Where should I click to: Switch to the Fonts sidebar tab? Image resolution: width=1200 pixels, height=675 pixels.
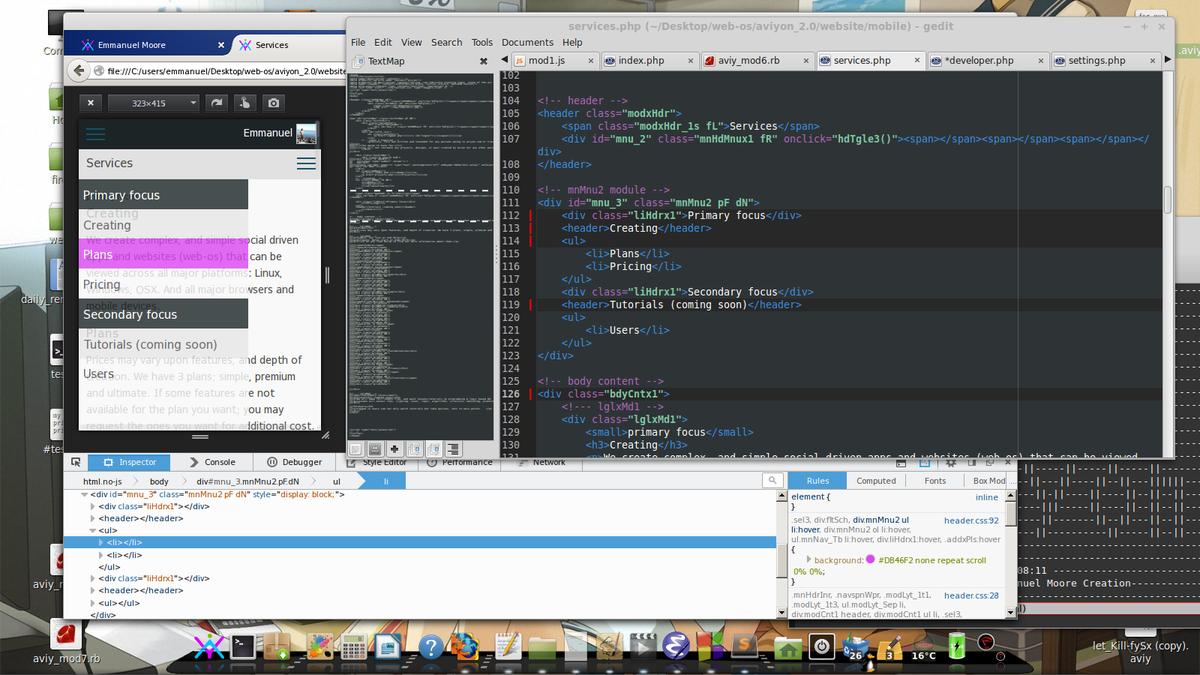[x=935, y=481]
